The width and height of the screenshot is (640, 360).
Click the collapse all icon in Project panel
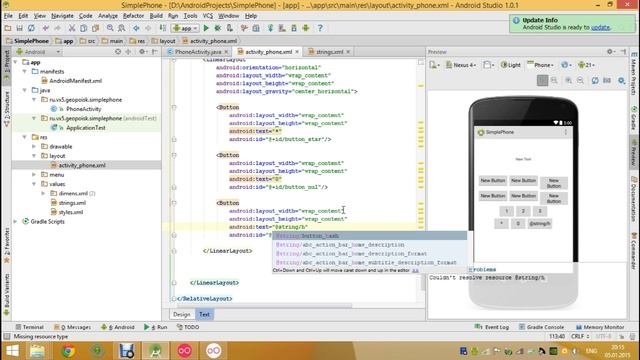pos(128,52)
